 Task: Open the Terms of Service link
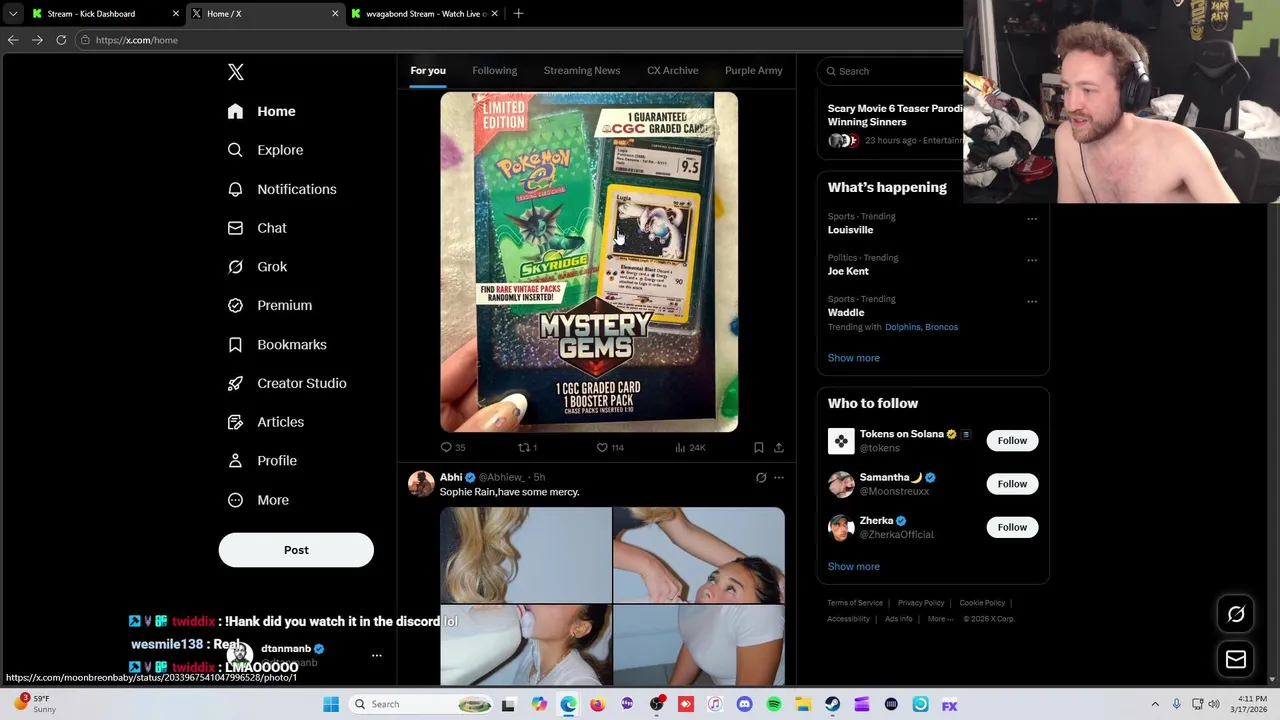click(x=855, y=603)
